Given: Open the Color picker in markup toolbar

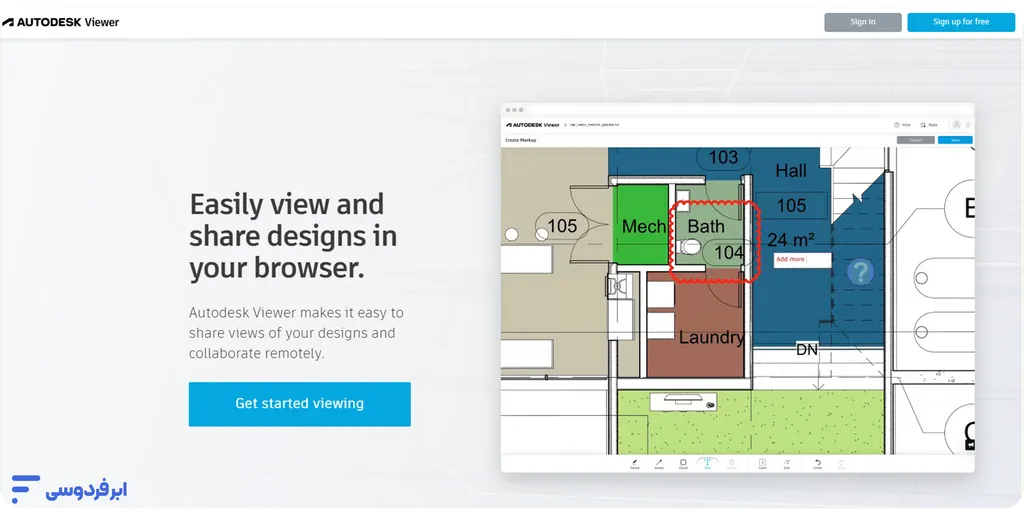Looking at the screenshot, I should (762, 464).
